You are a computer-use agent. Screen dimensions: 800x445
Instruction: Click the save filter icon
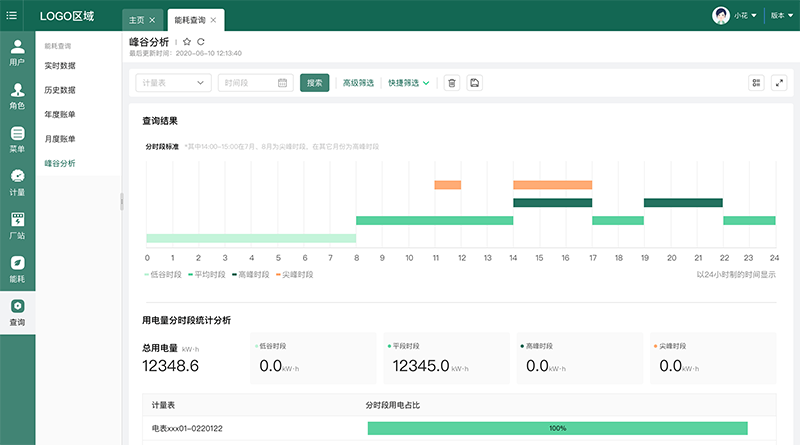click(x=474, y=83)
